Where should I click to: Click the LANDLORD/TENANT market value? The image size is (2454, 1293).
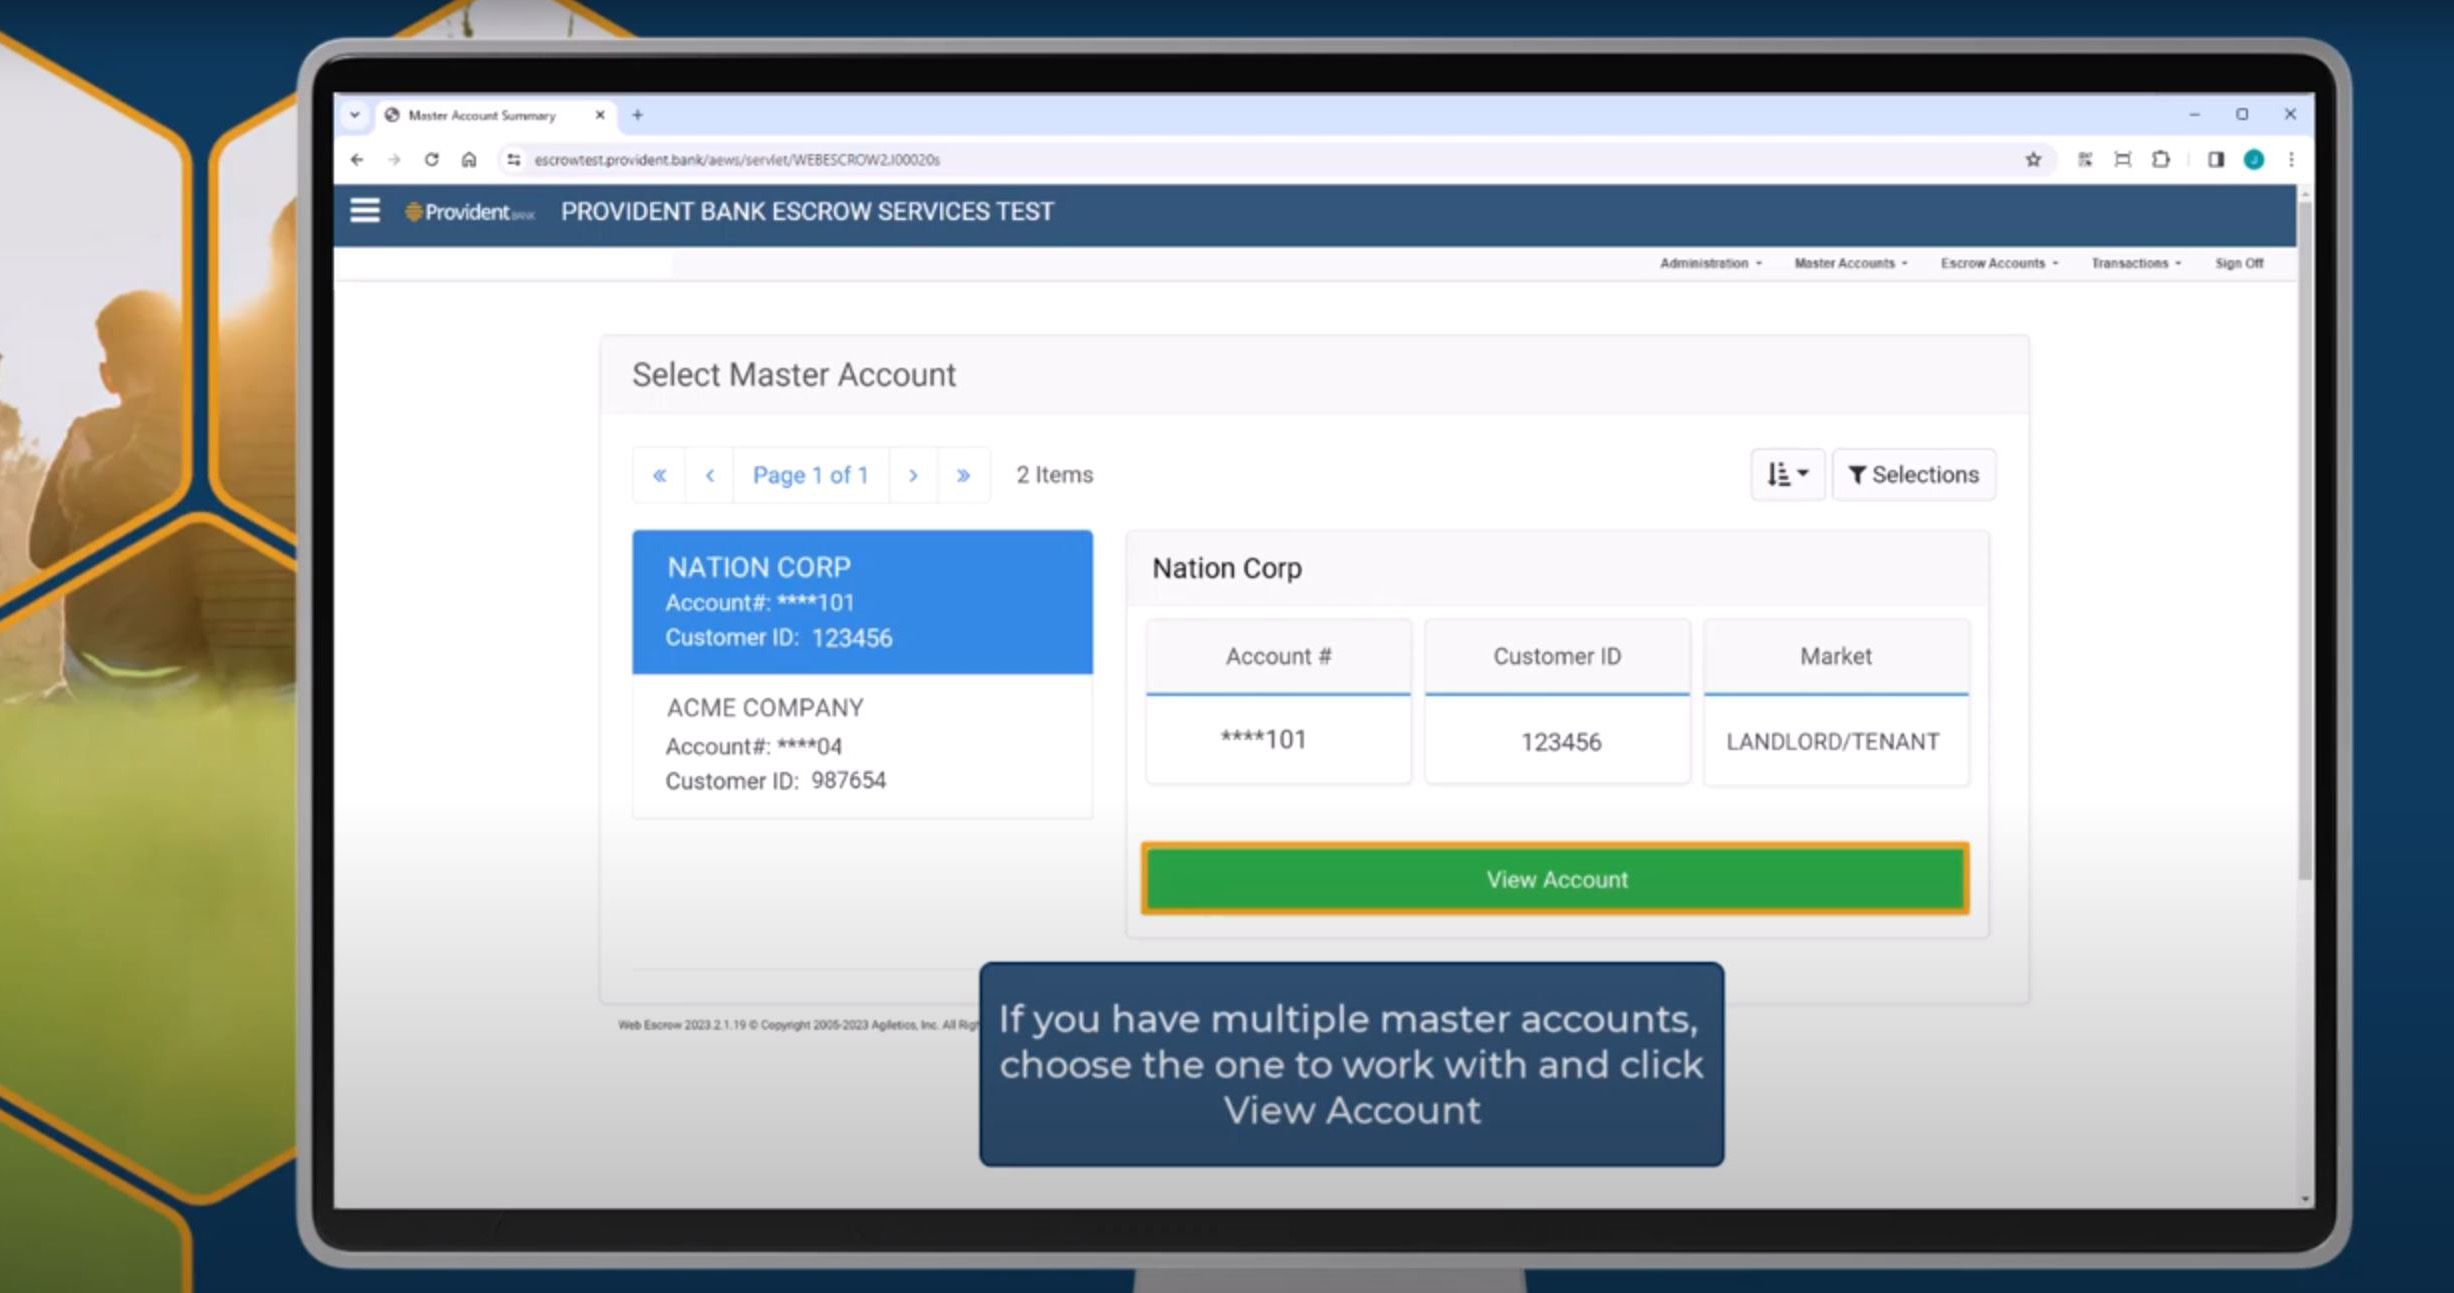[1832, 742]
